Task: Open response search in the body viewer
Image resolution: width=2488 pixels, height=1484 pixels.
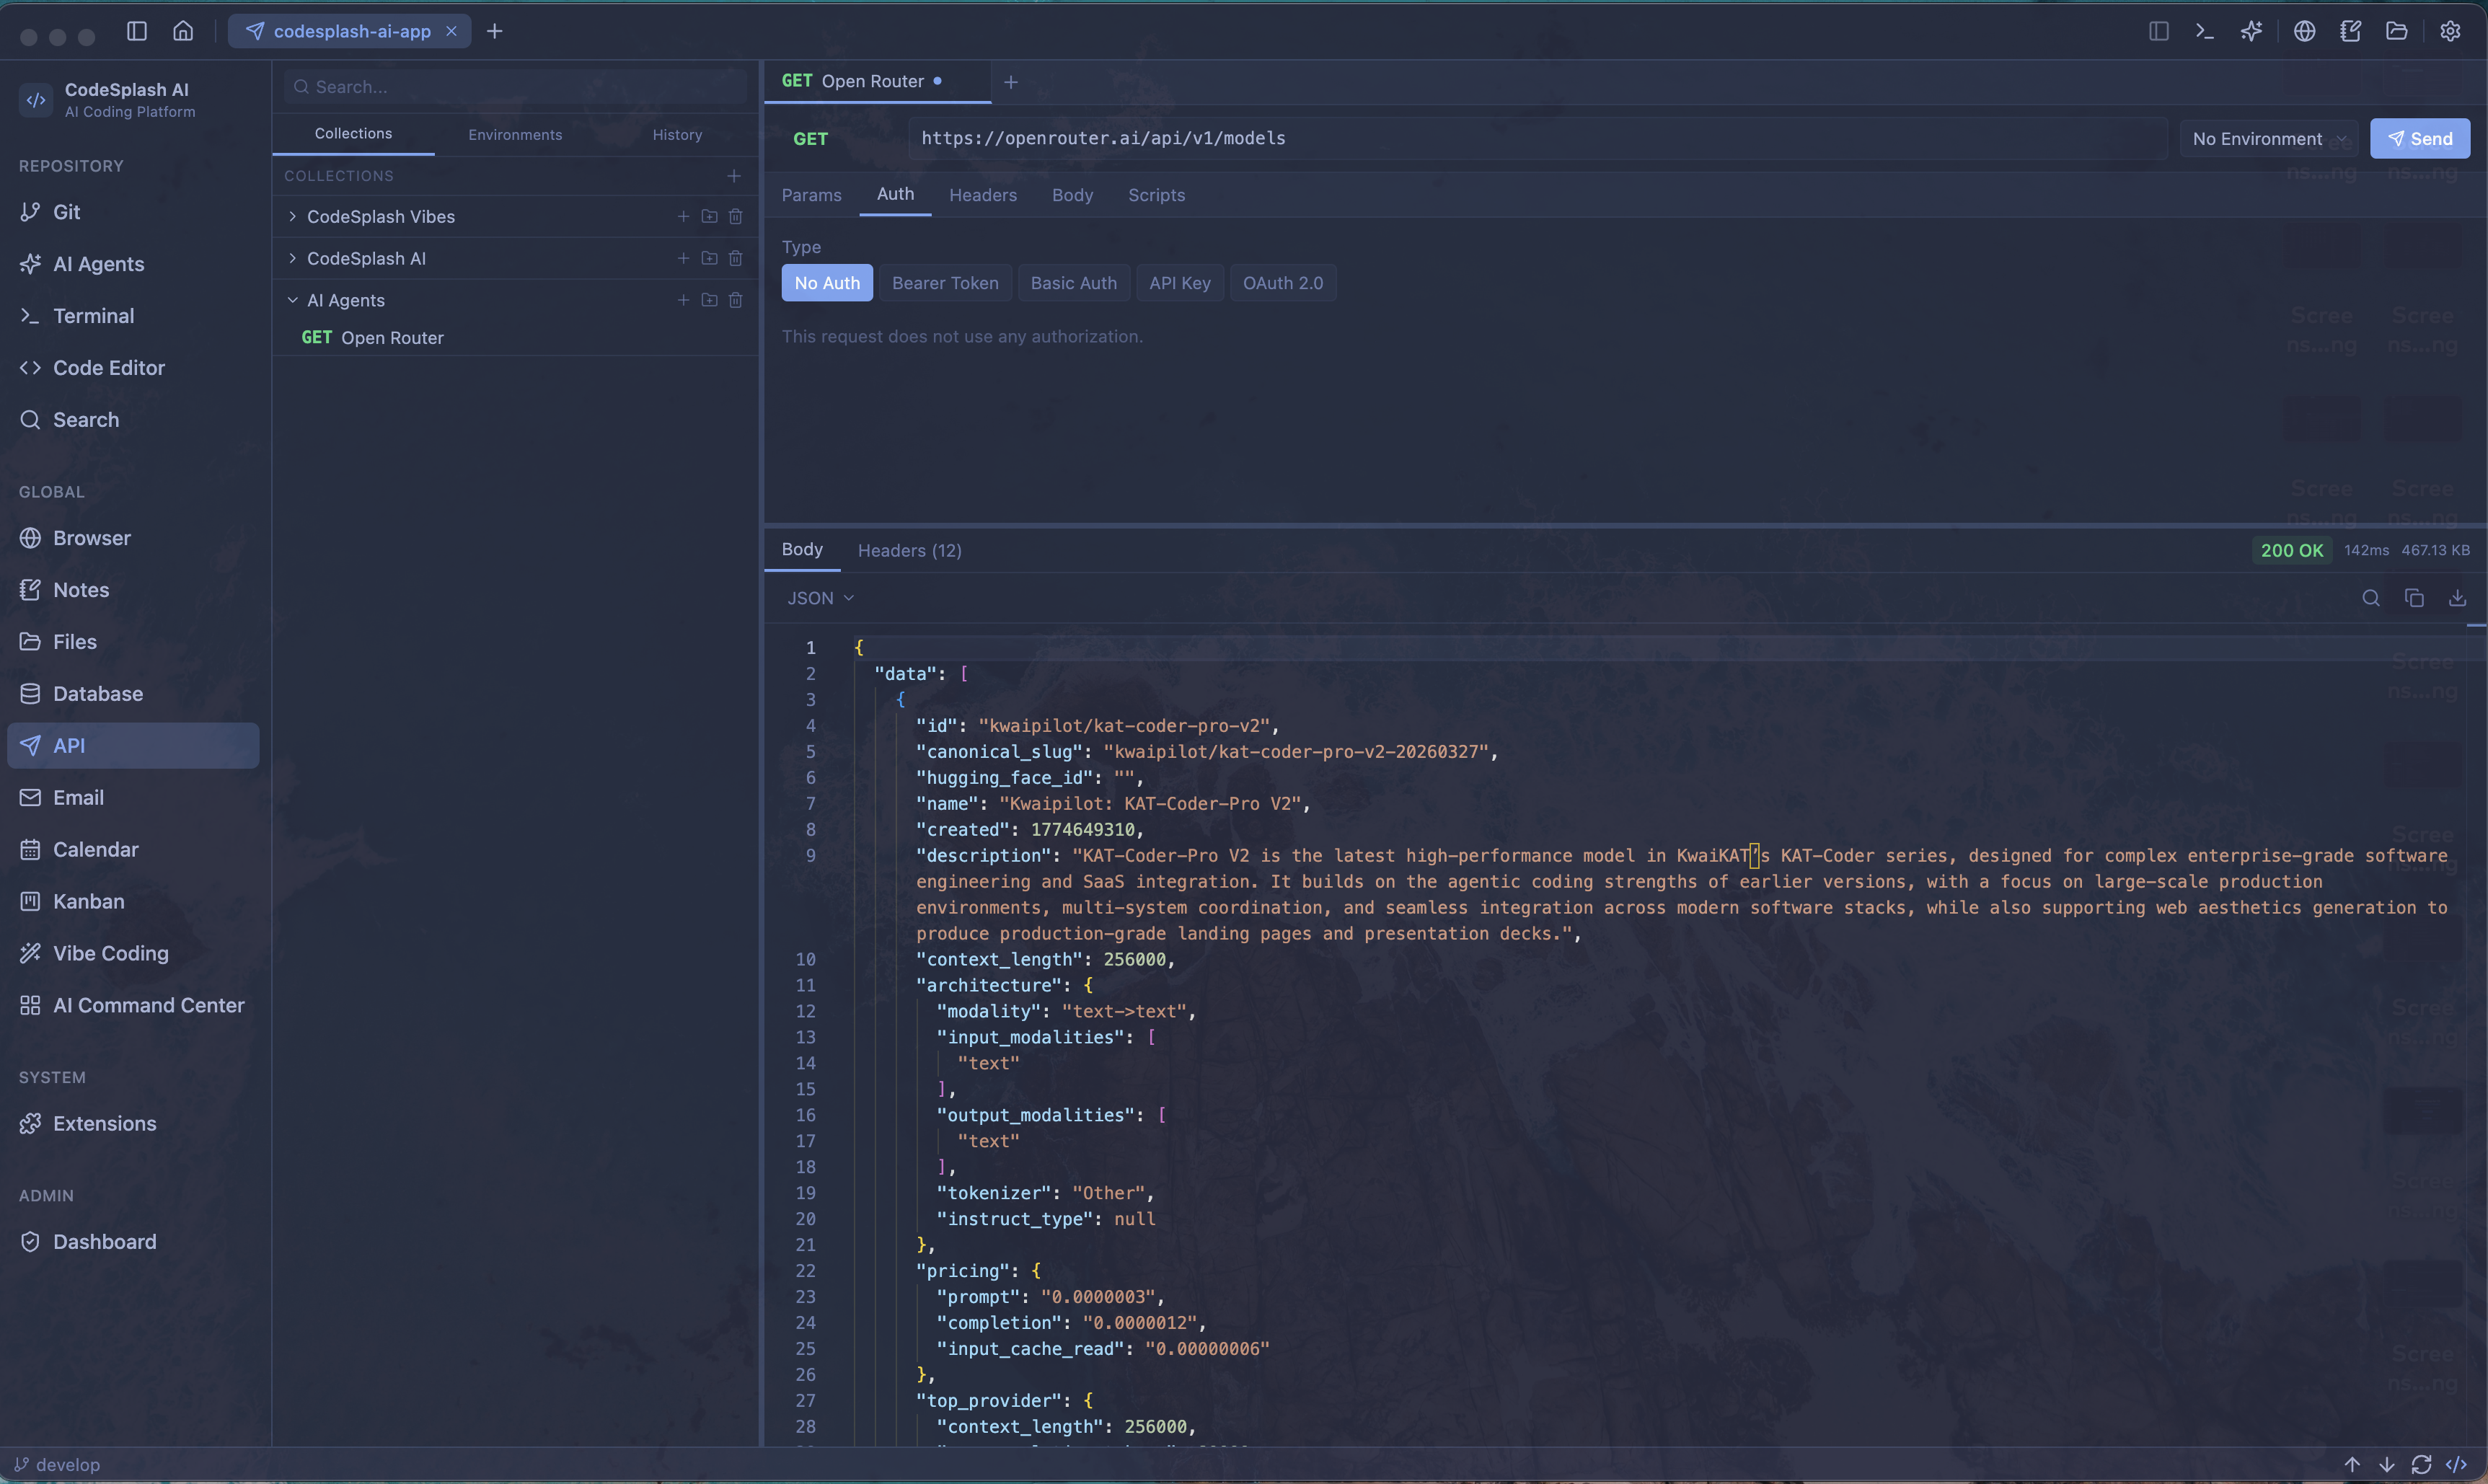Action: pos(2370,597)
